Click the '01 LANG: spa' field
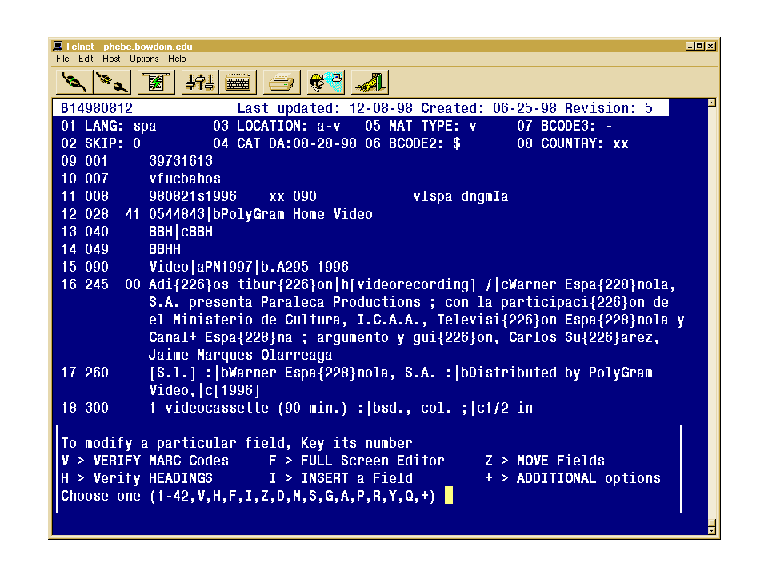 tap(109, 126)
